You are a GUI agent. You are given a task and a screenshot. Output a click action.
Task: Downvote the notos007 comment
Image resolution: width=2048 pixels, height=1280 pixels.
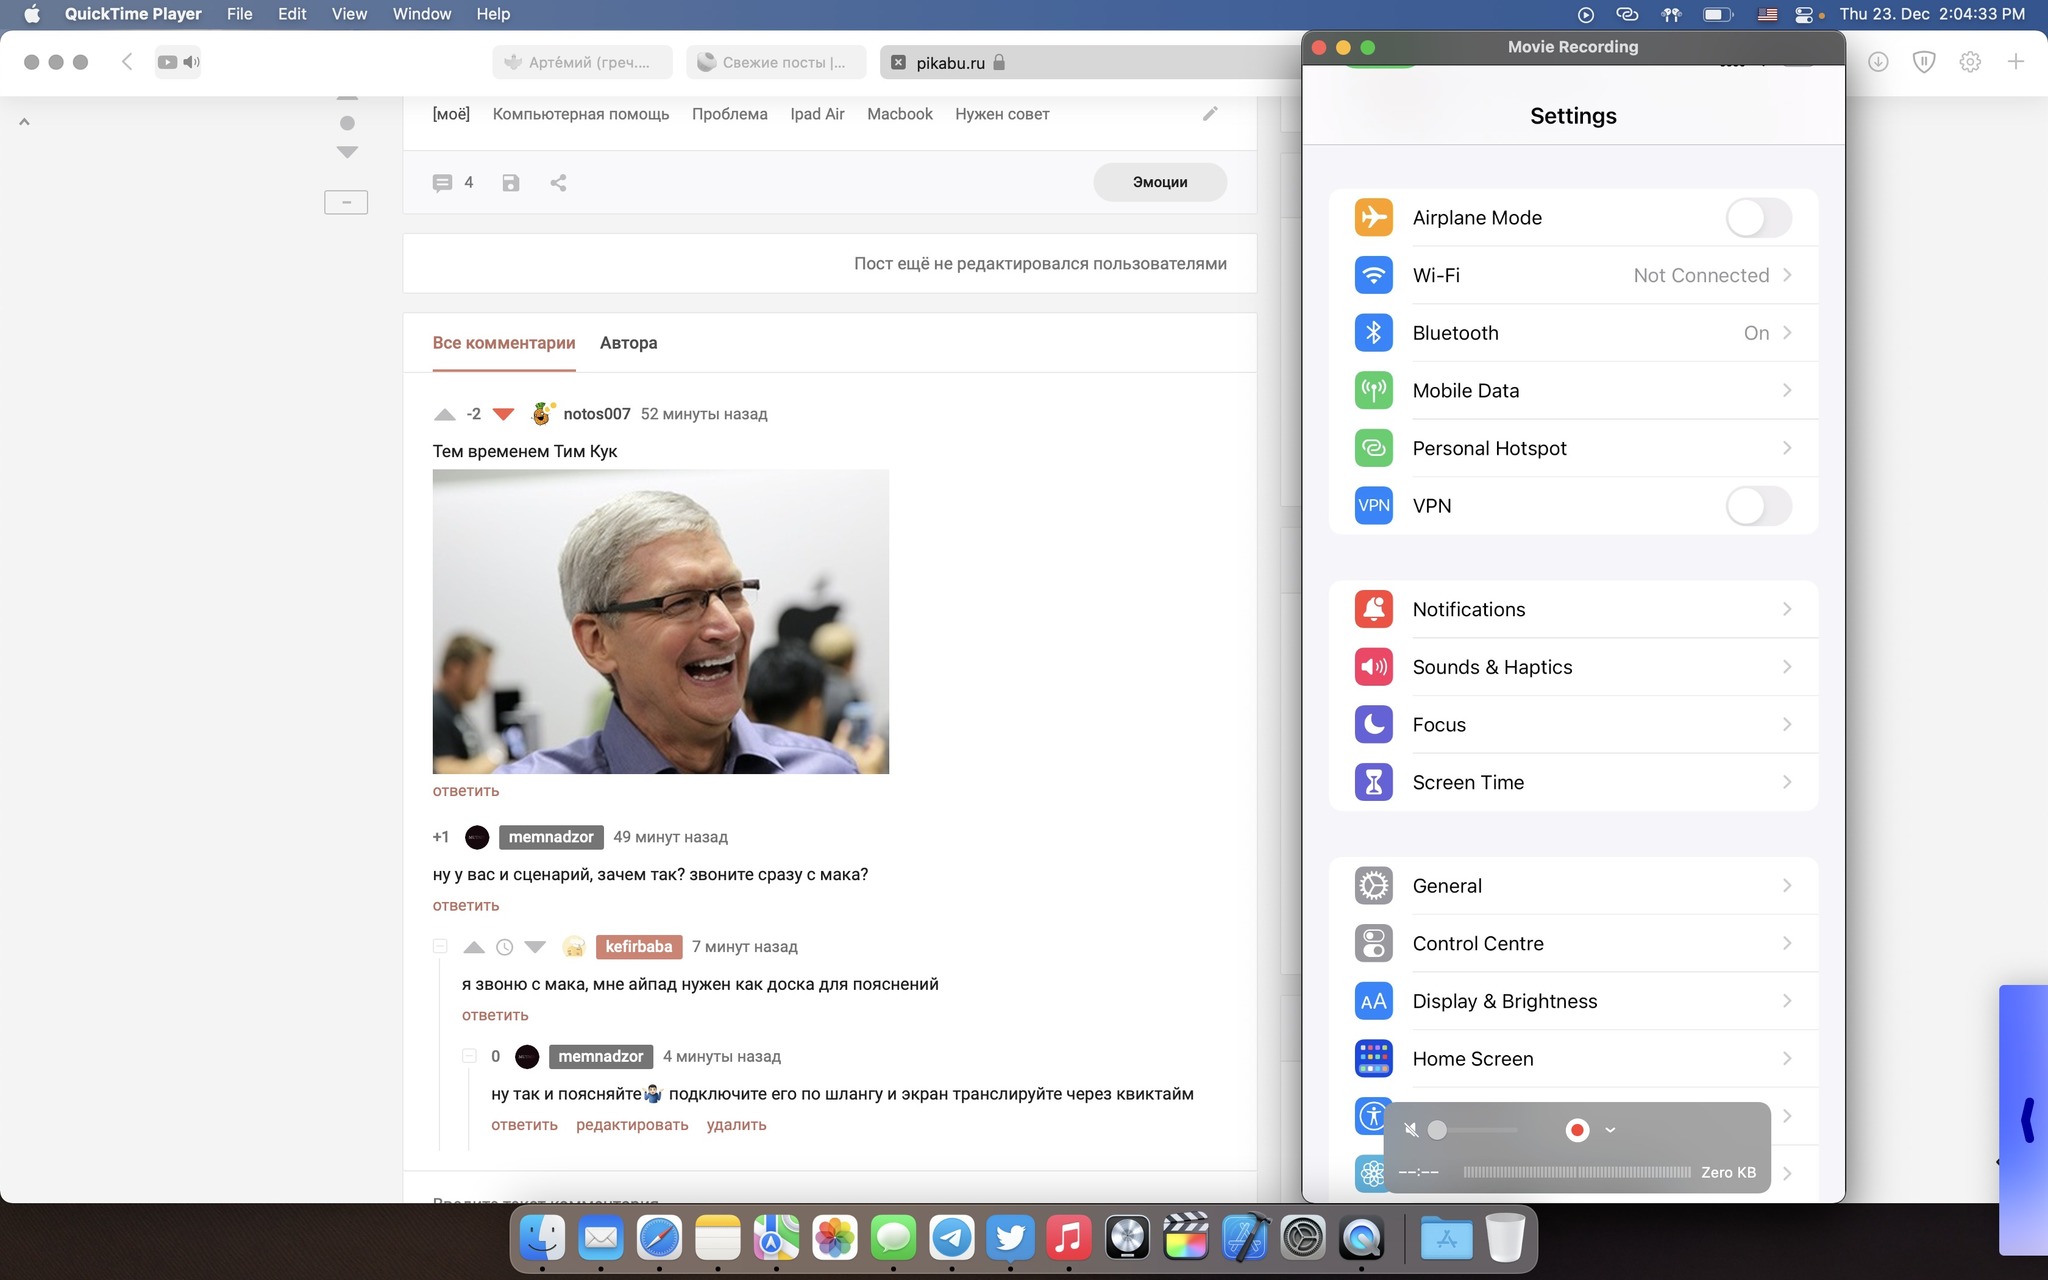[504, 414]
